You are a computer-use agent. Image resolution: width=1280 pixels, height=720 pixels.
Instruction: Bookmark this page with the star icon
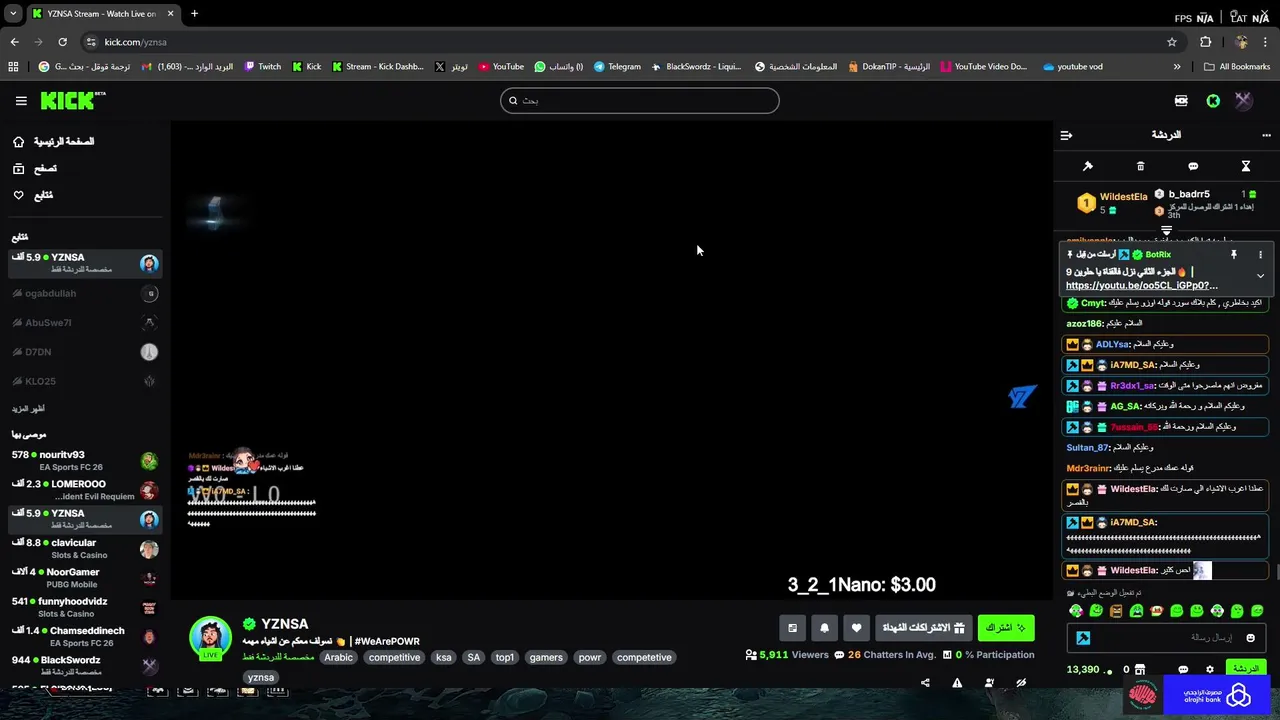(x=1172, y=42)
